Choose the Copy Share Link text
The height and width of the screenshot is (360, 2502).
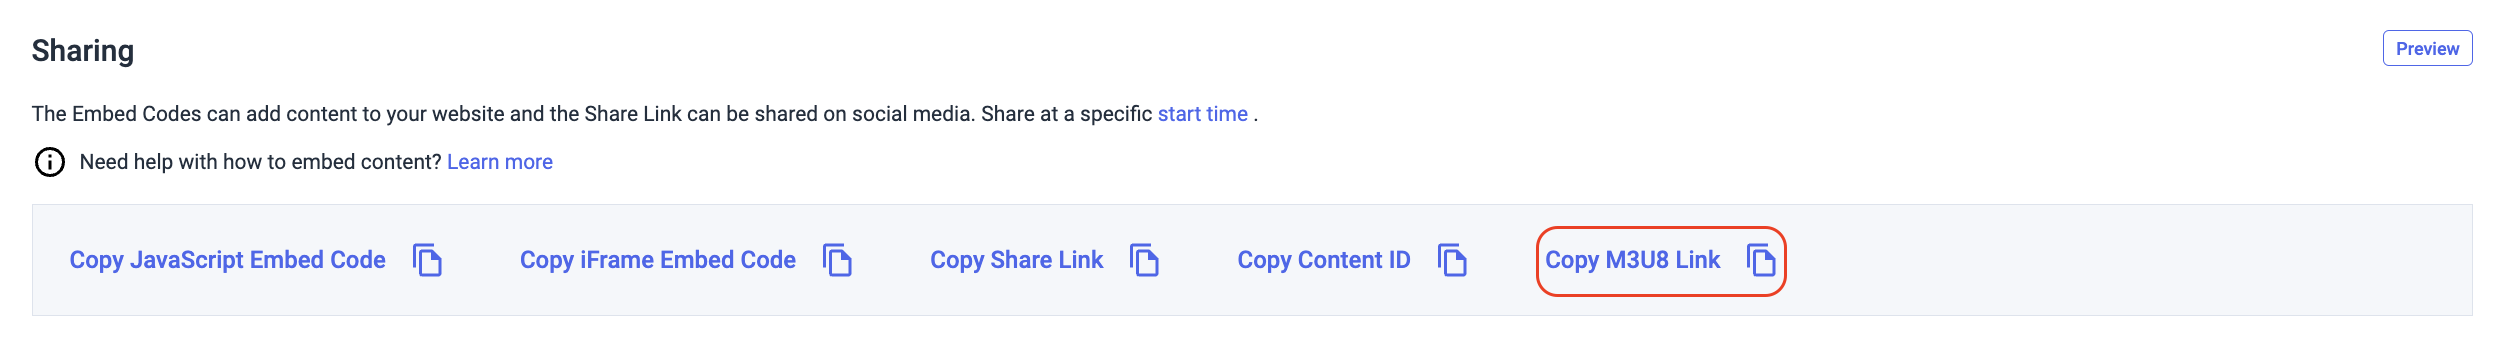click(x=1016, y=260)
